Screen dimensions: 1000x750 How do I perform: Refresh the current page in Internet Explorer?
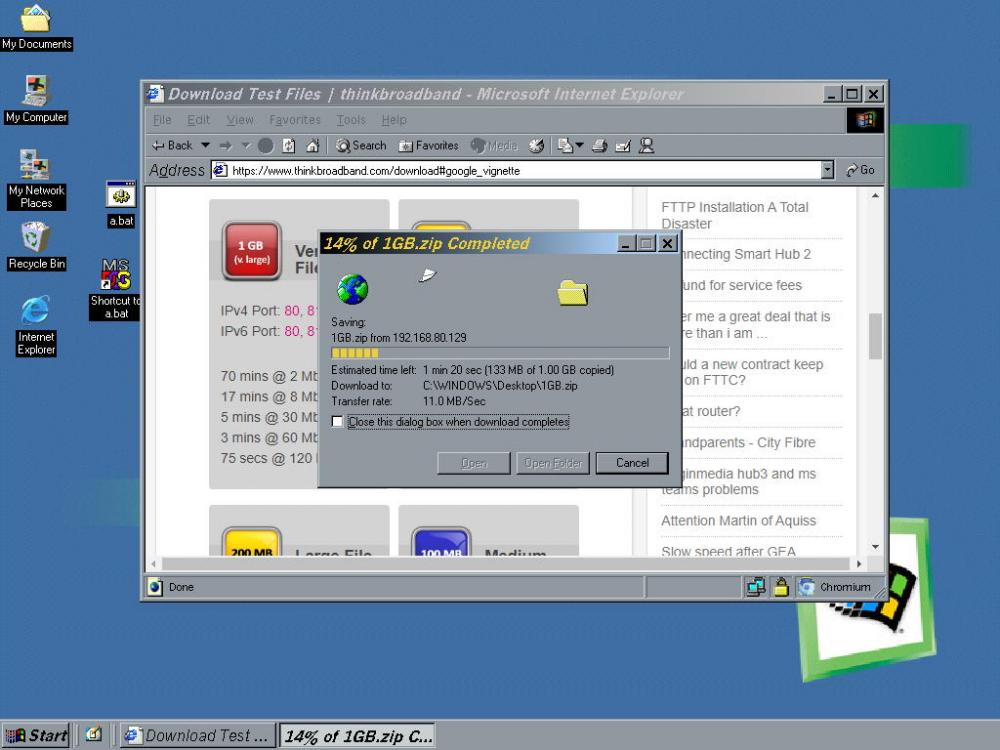286,145
